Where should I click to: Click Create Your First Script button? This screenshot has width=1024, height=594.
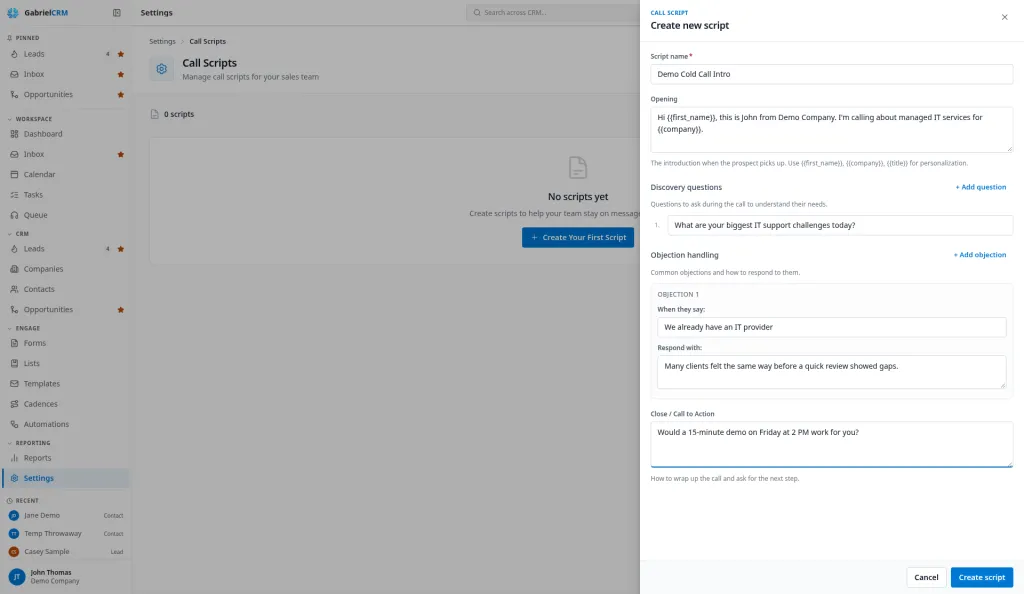(x=578, y=238)
